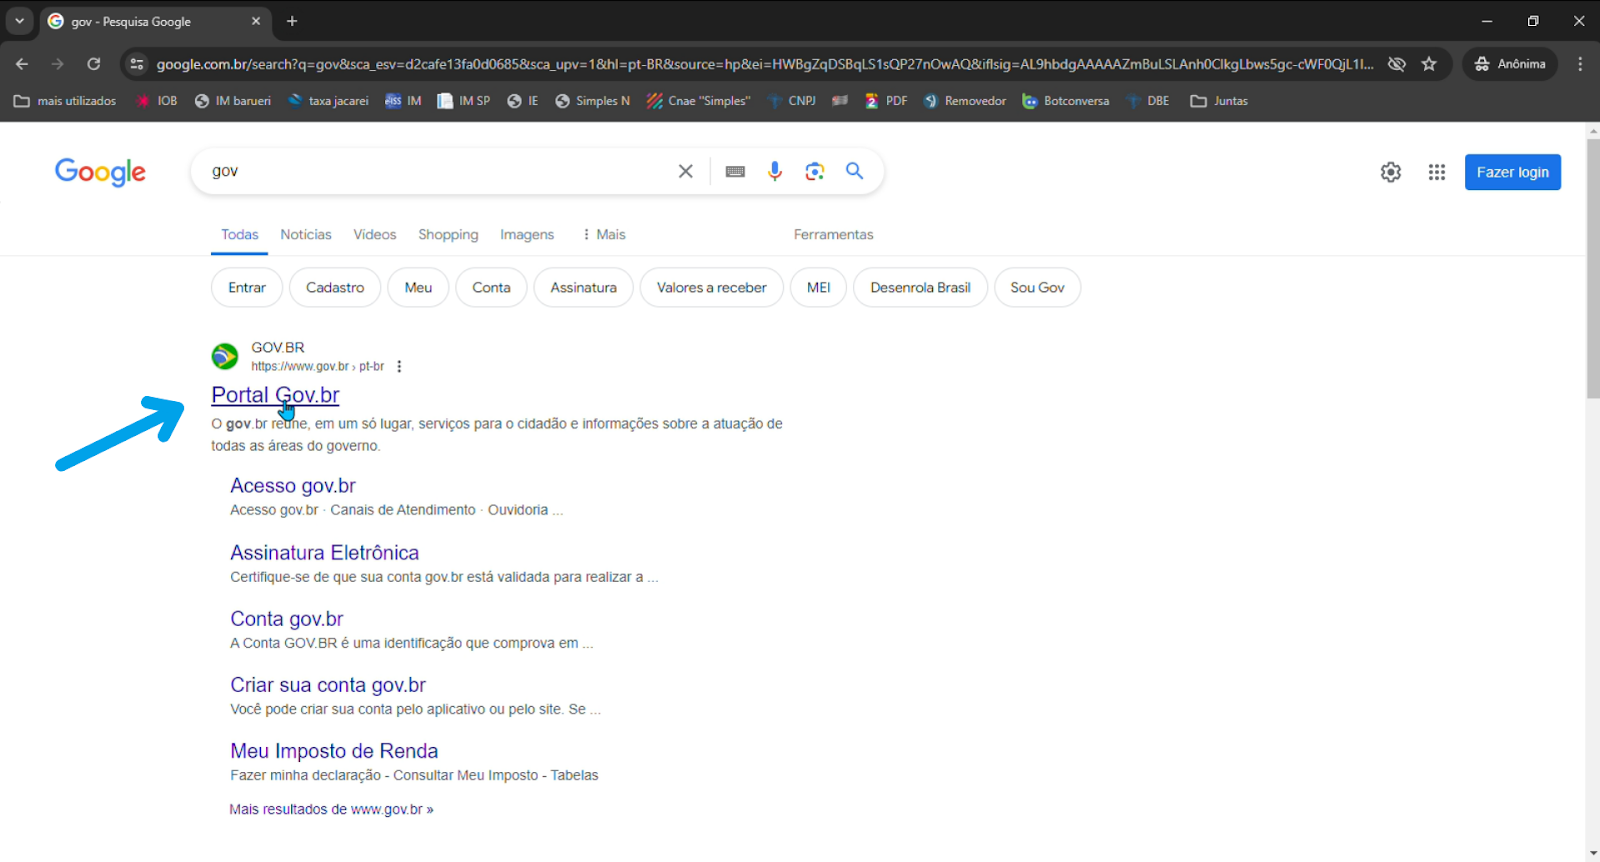Screen dimensions: 1600x862
Task: Open the Google apps grid
Action: 1437,172
